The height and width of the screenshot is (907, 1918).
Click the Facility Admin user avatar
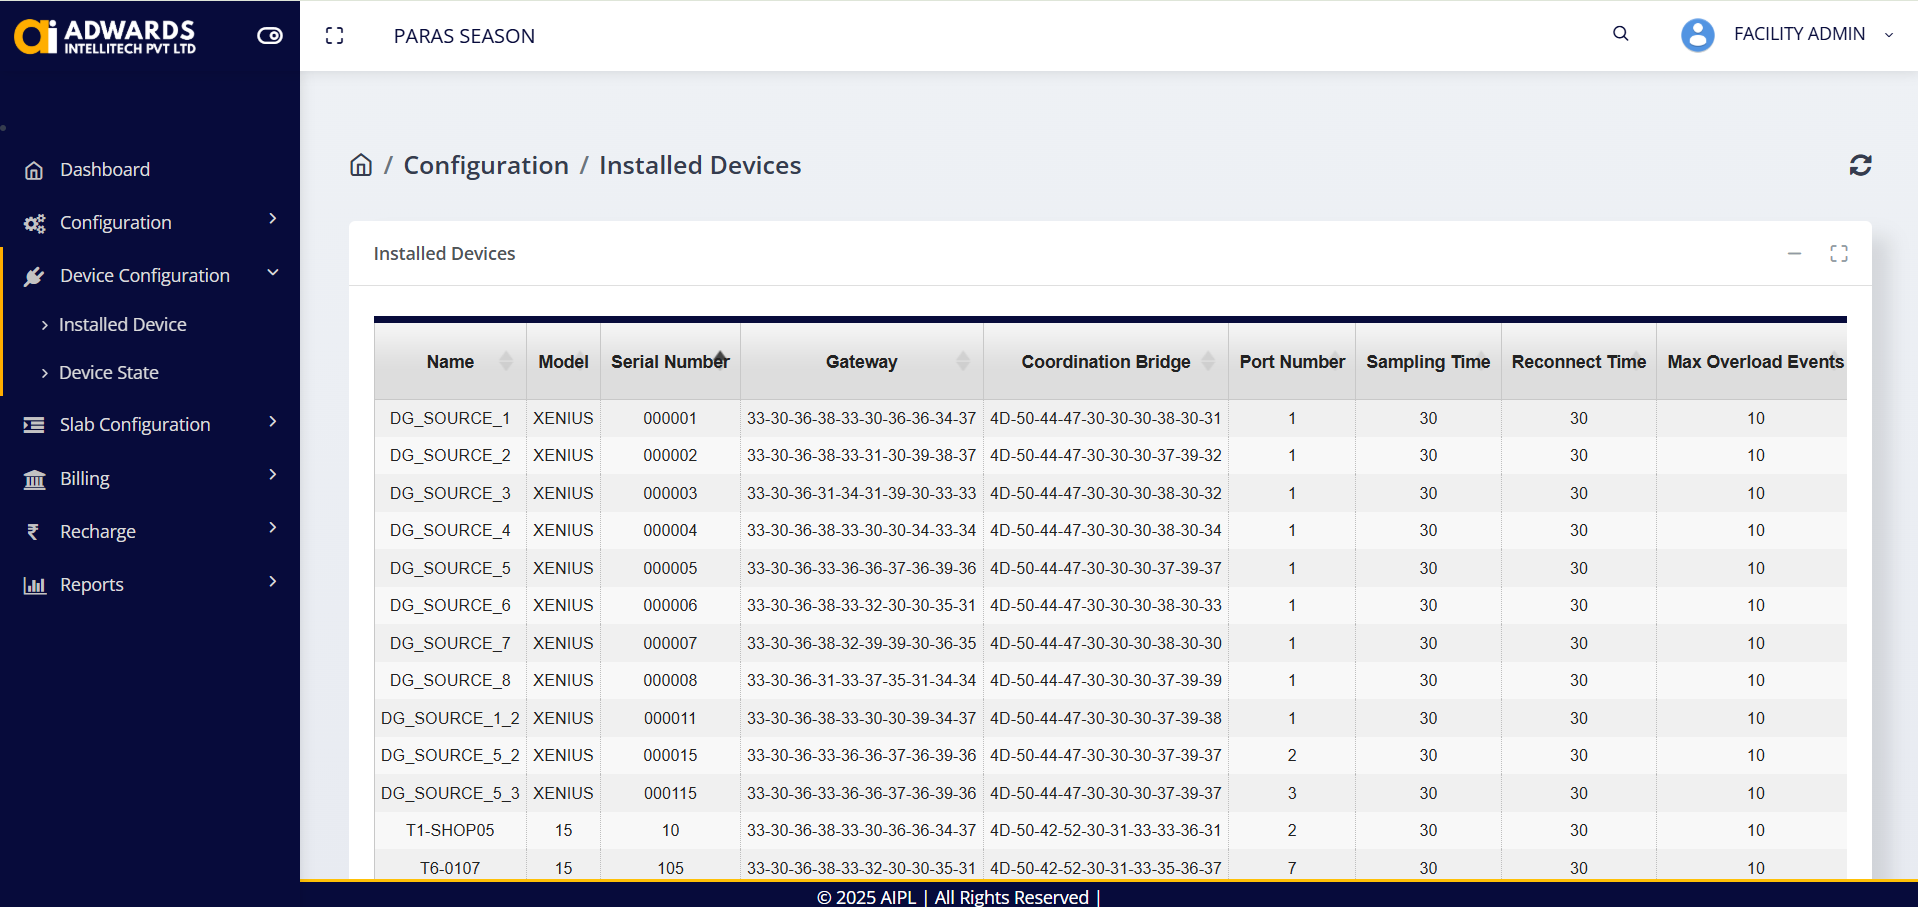pyautogui.click(x=1697, y=35)
